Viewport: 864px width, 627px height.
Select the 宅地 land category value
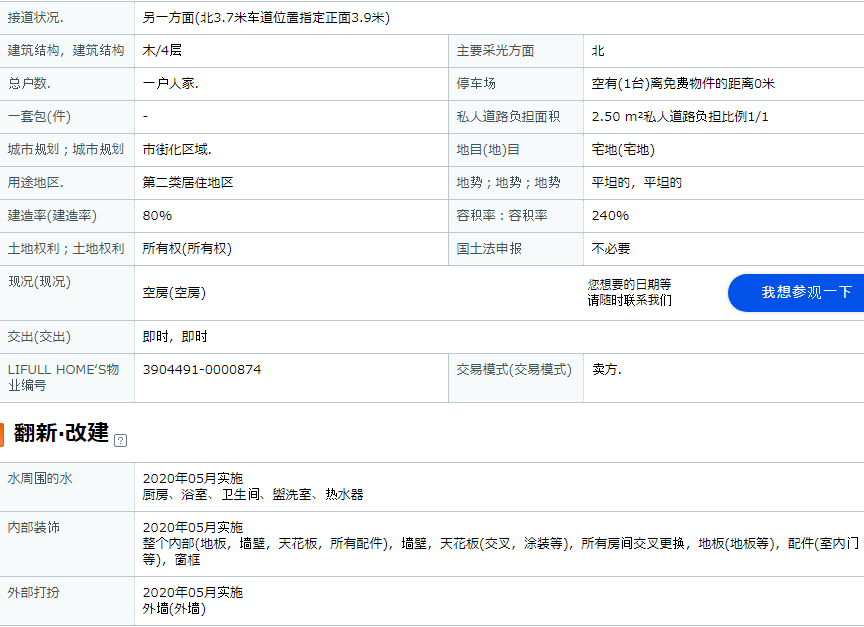[622, 150]
